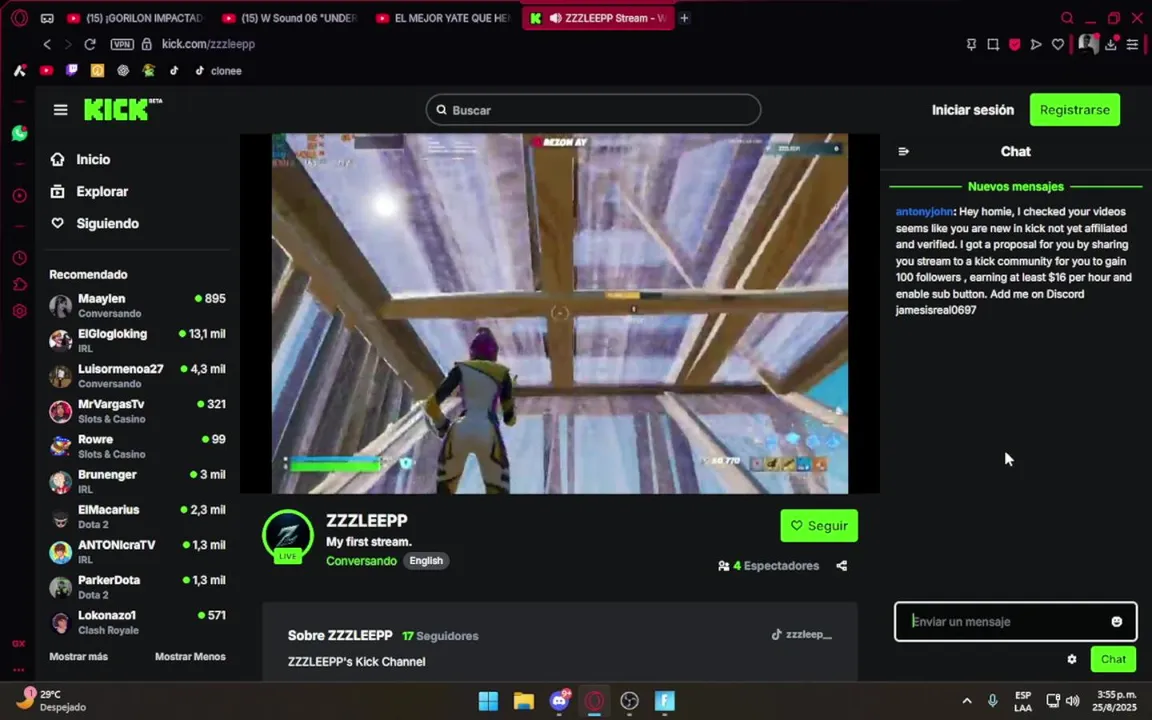The width and height of the screenshot is (1152, 720).
Task: Click Mostrar Menos under recommended channels
Action: 190,656
